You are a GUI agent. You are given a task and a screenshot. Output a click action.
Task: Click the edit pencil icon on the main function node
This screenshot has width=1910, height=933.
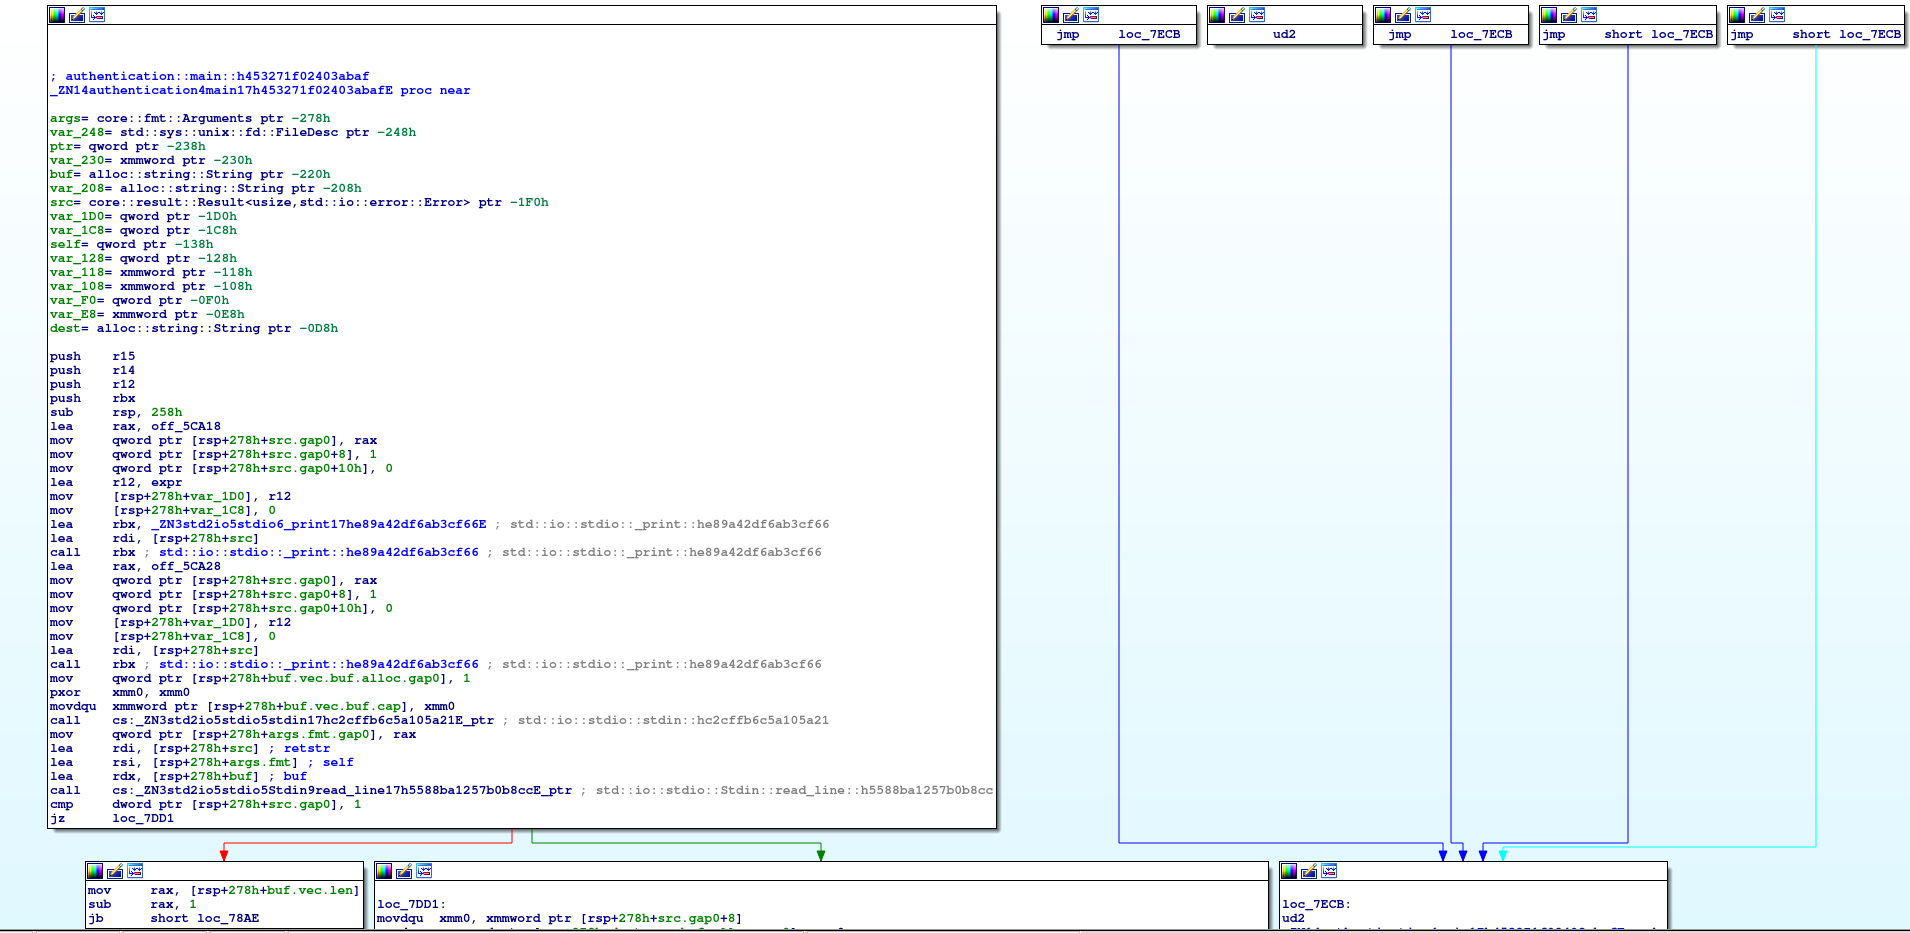(76, 14)
